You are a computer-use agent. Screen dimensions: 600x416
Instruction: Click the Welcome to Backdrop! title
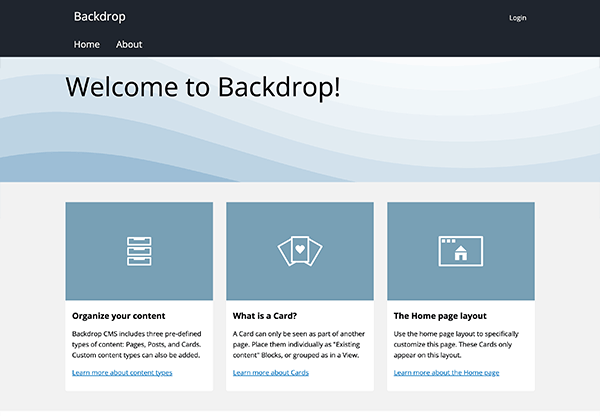point(203,86)
